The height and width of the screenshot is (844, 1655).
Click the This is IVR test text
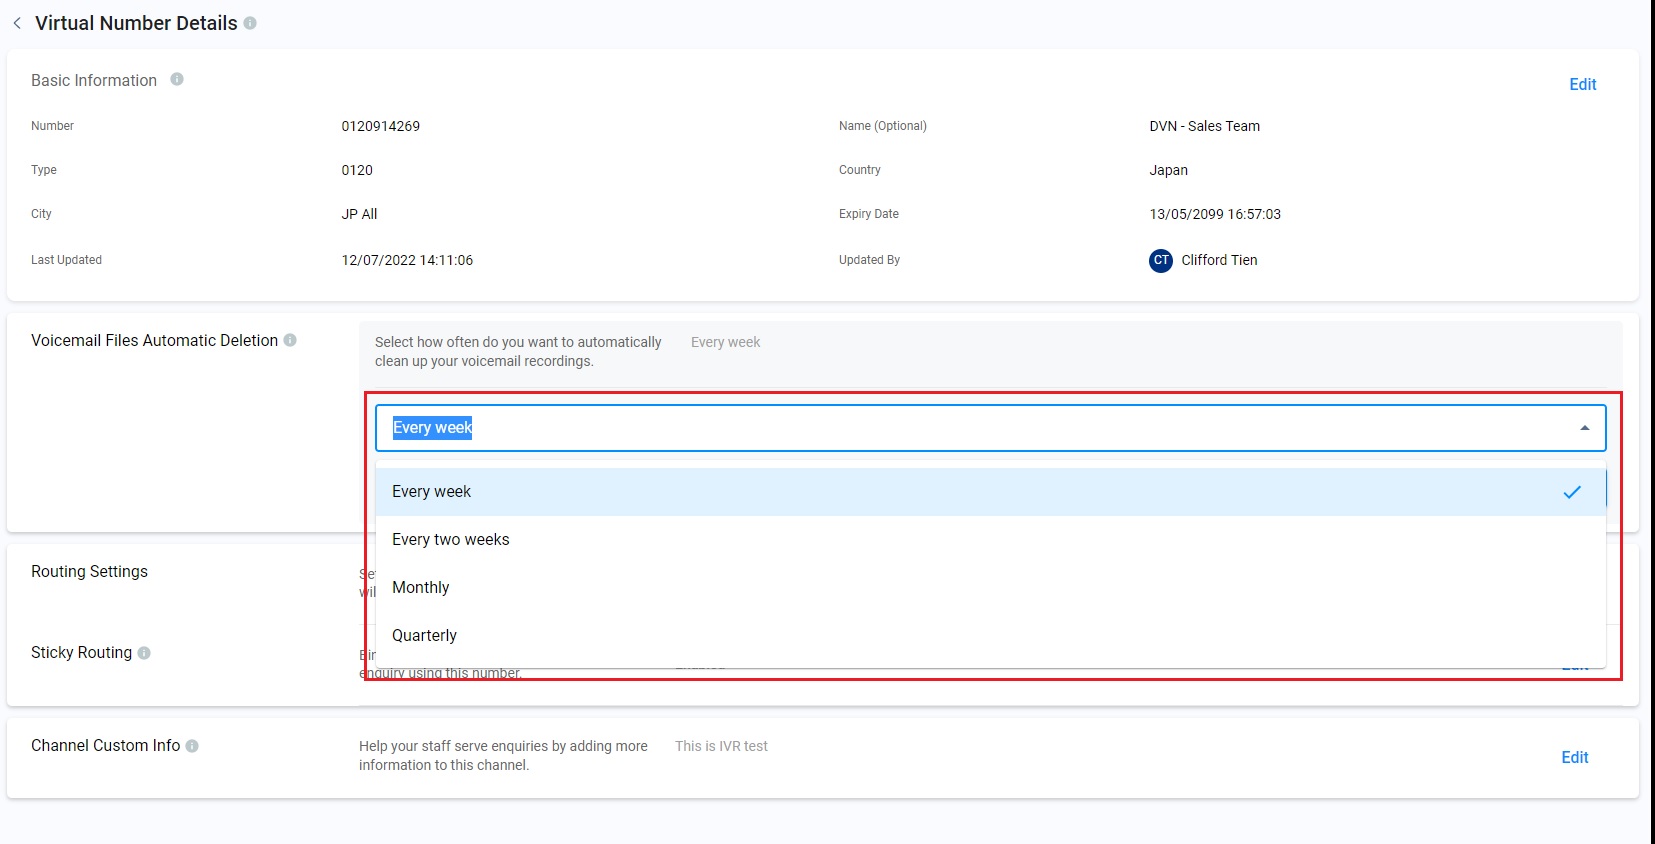coord(721,746)
